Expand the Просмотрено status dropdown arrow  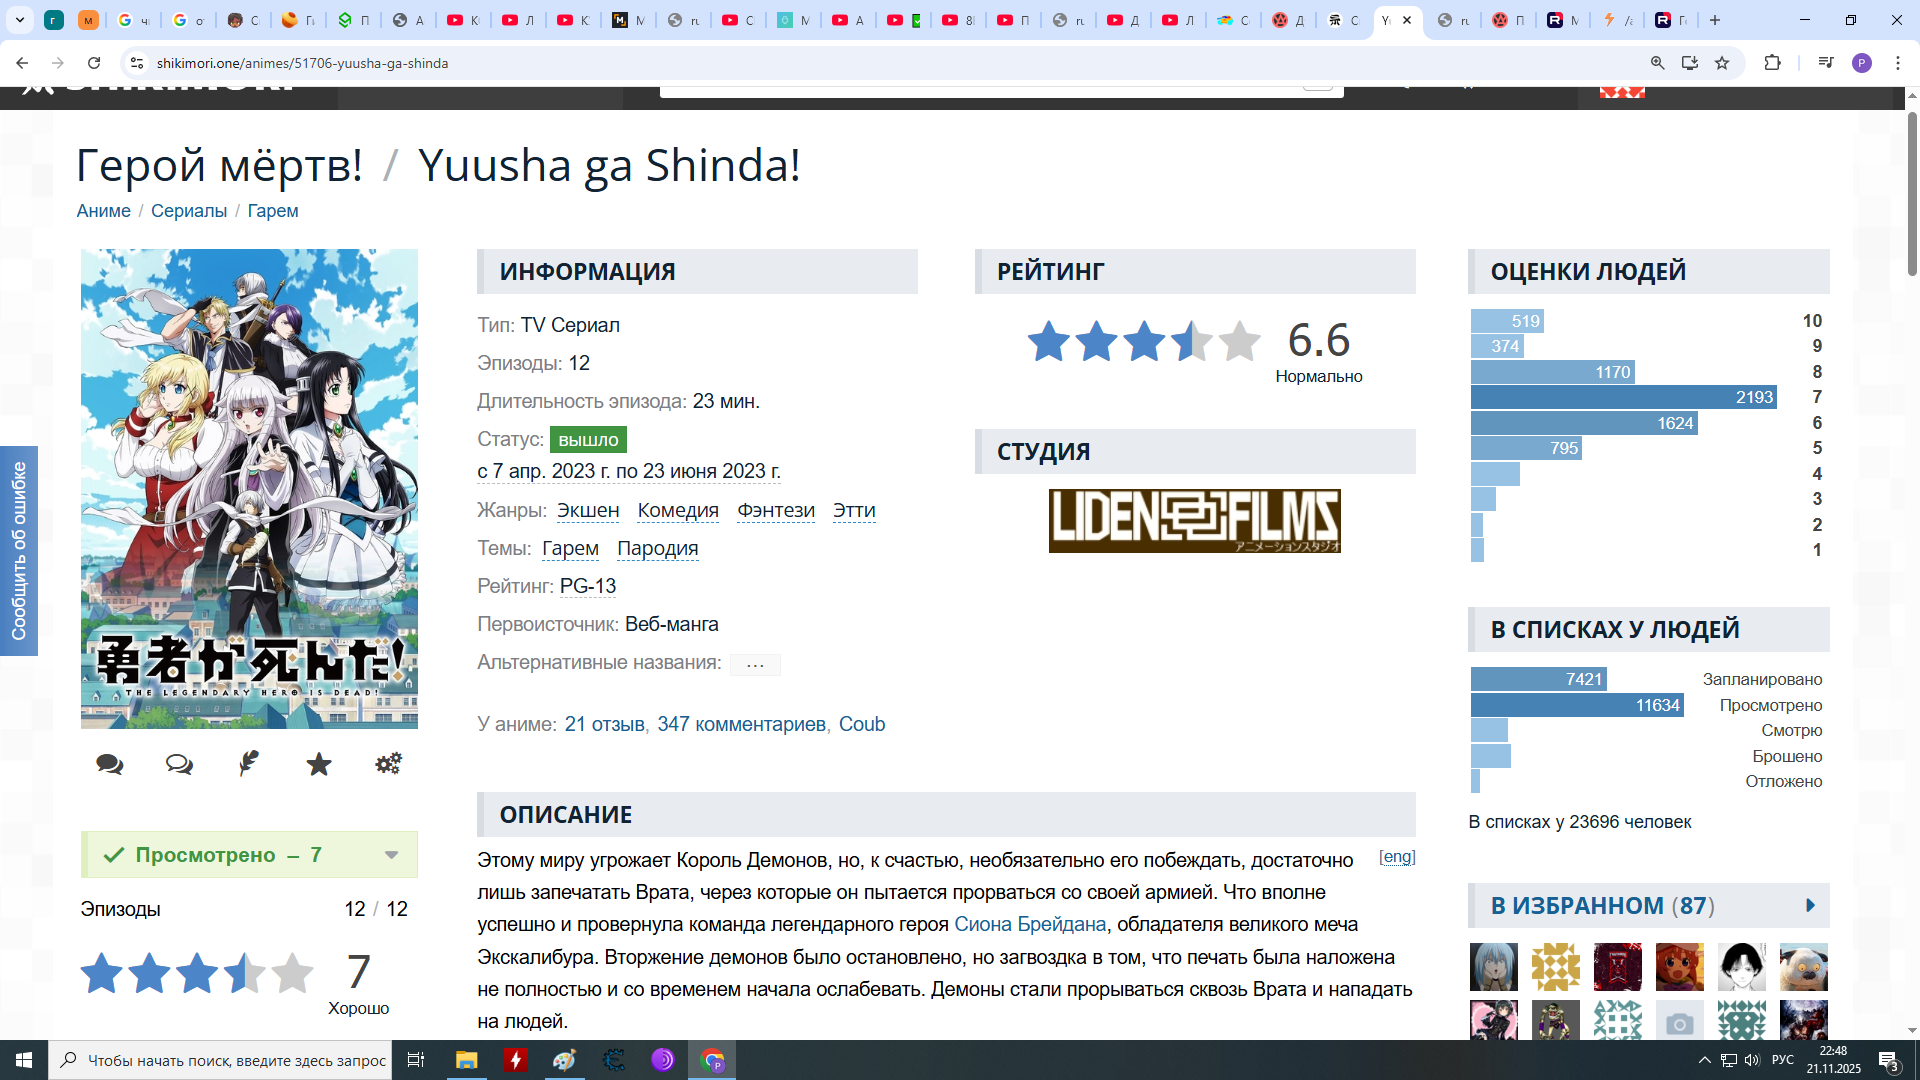coord(391,855)
